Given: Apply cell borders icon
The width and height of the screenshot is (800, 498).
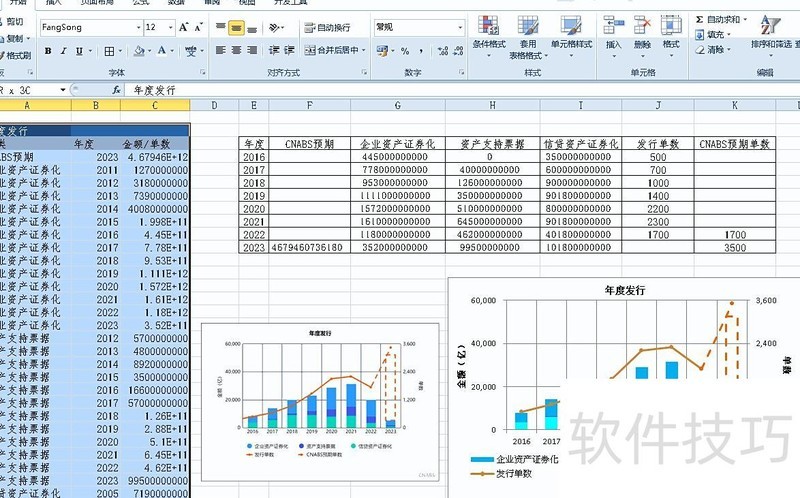Looking at the screenshot, I should pyautogui.click(x=109, y=51).
